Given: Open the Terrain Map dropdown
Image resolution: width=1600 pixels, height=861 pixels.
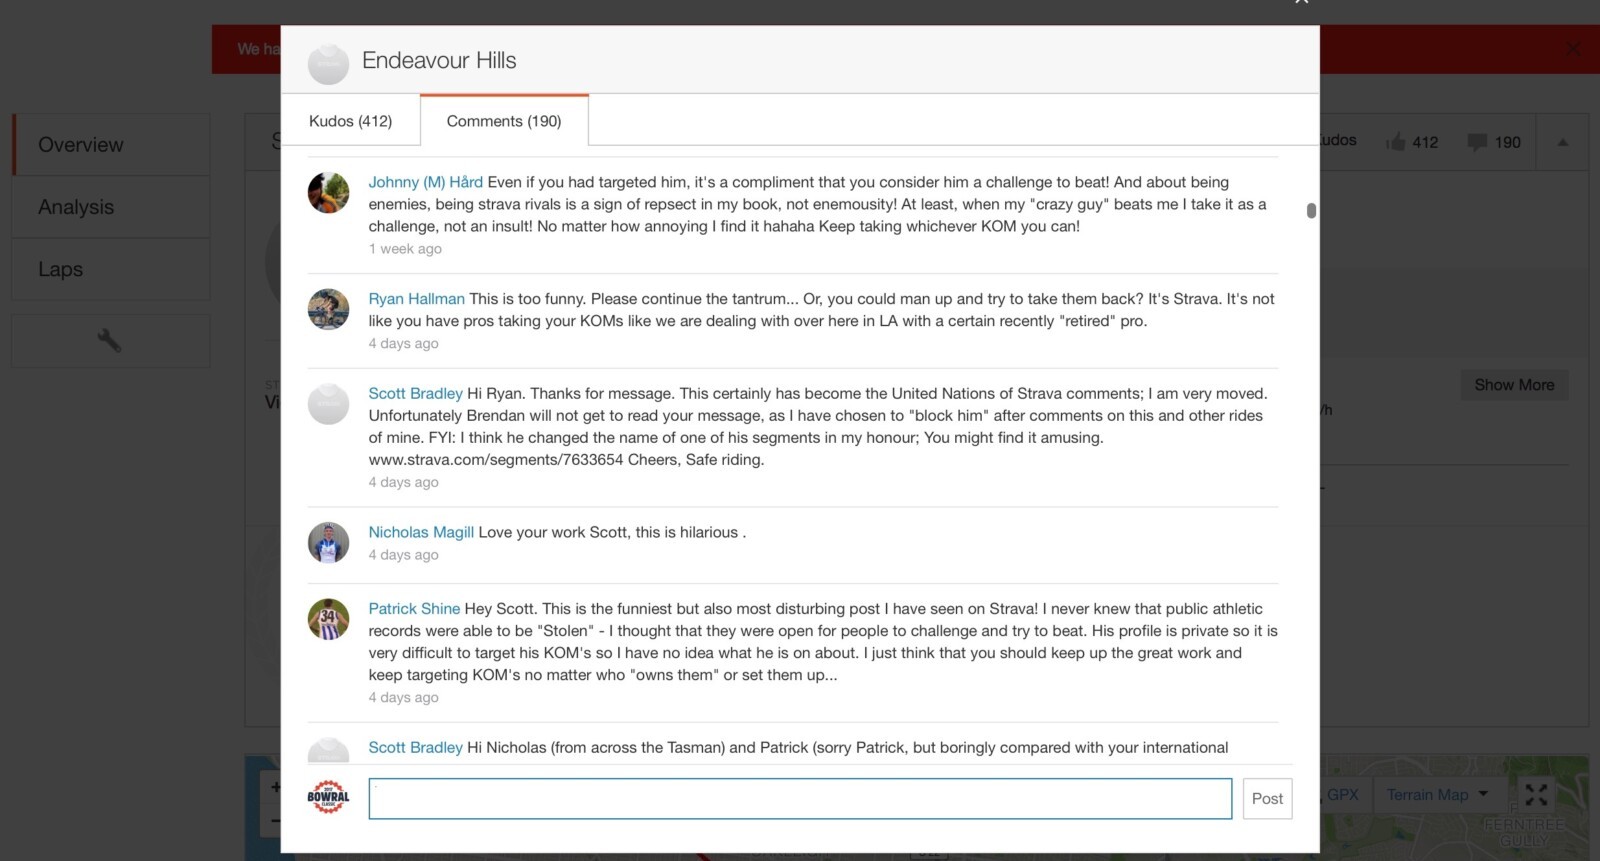Looking at the screenshot, I should tap(1437, 795).
